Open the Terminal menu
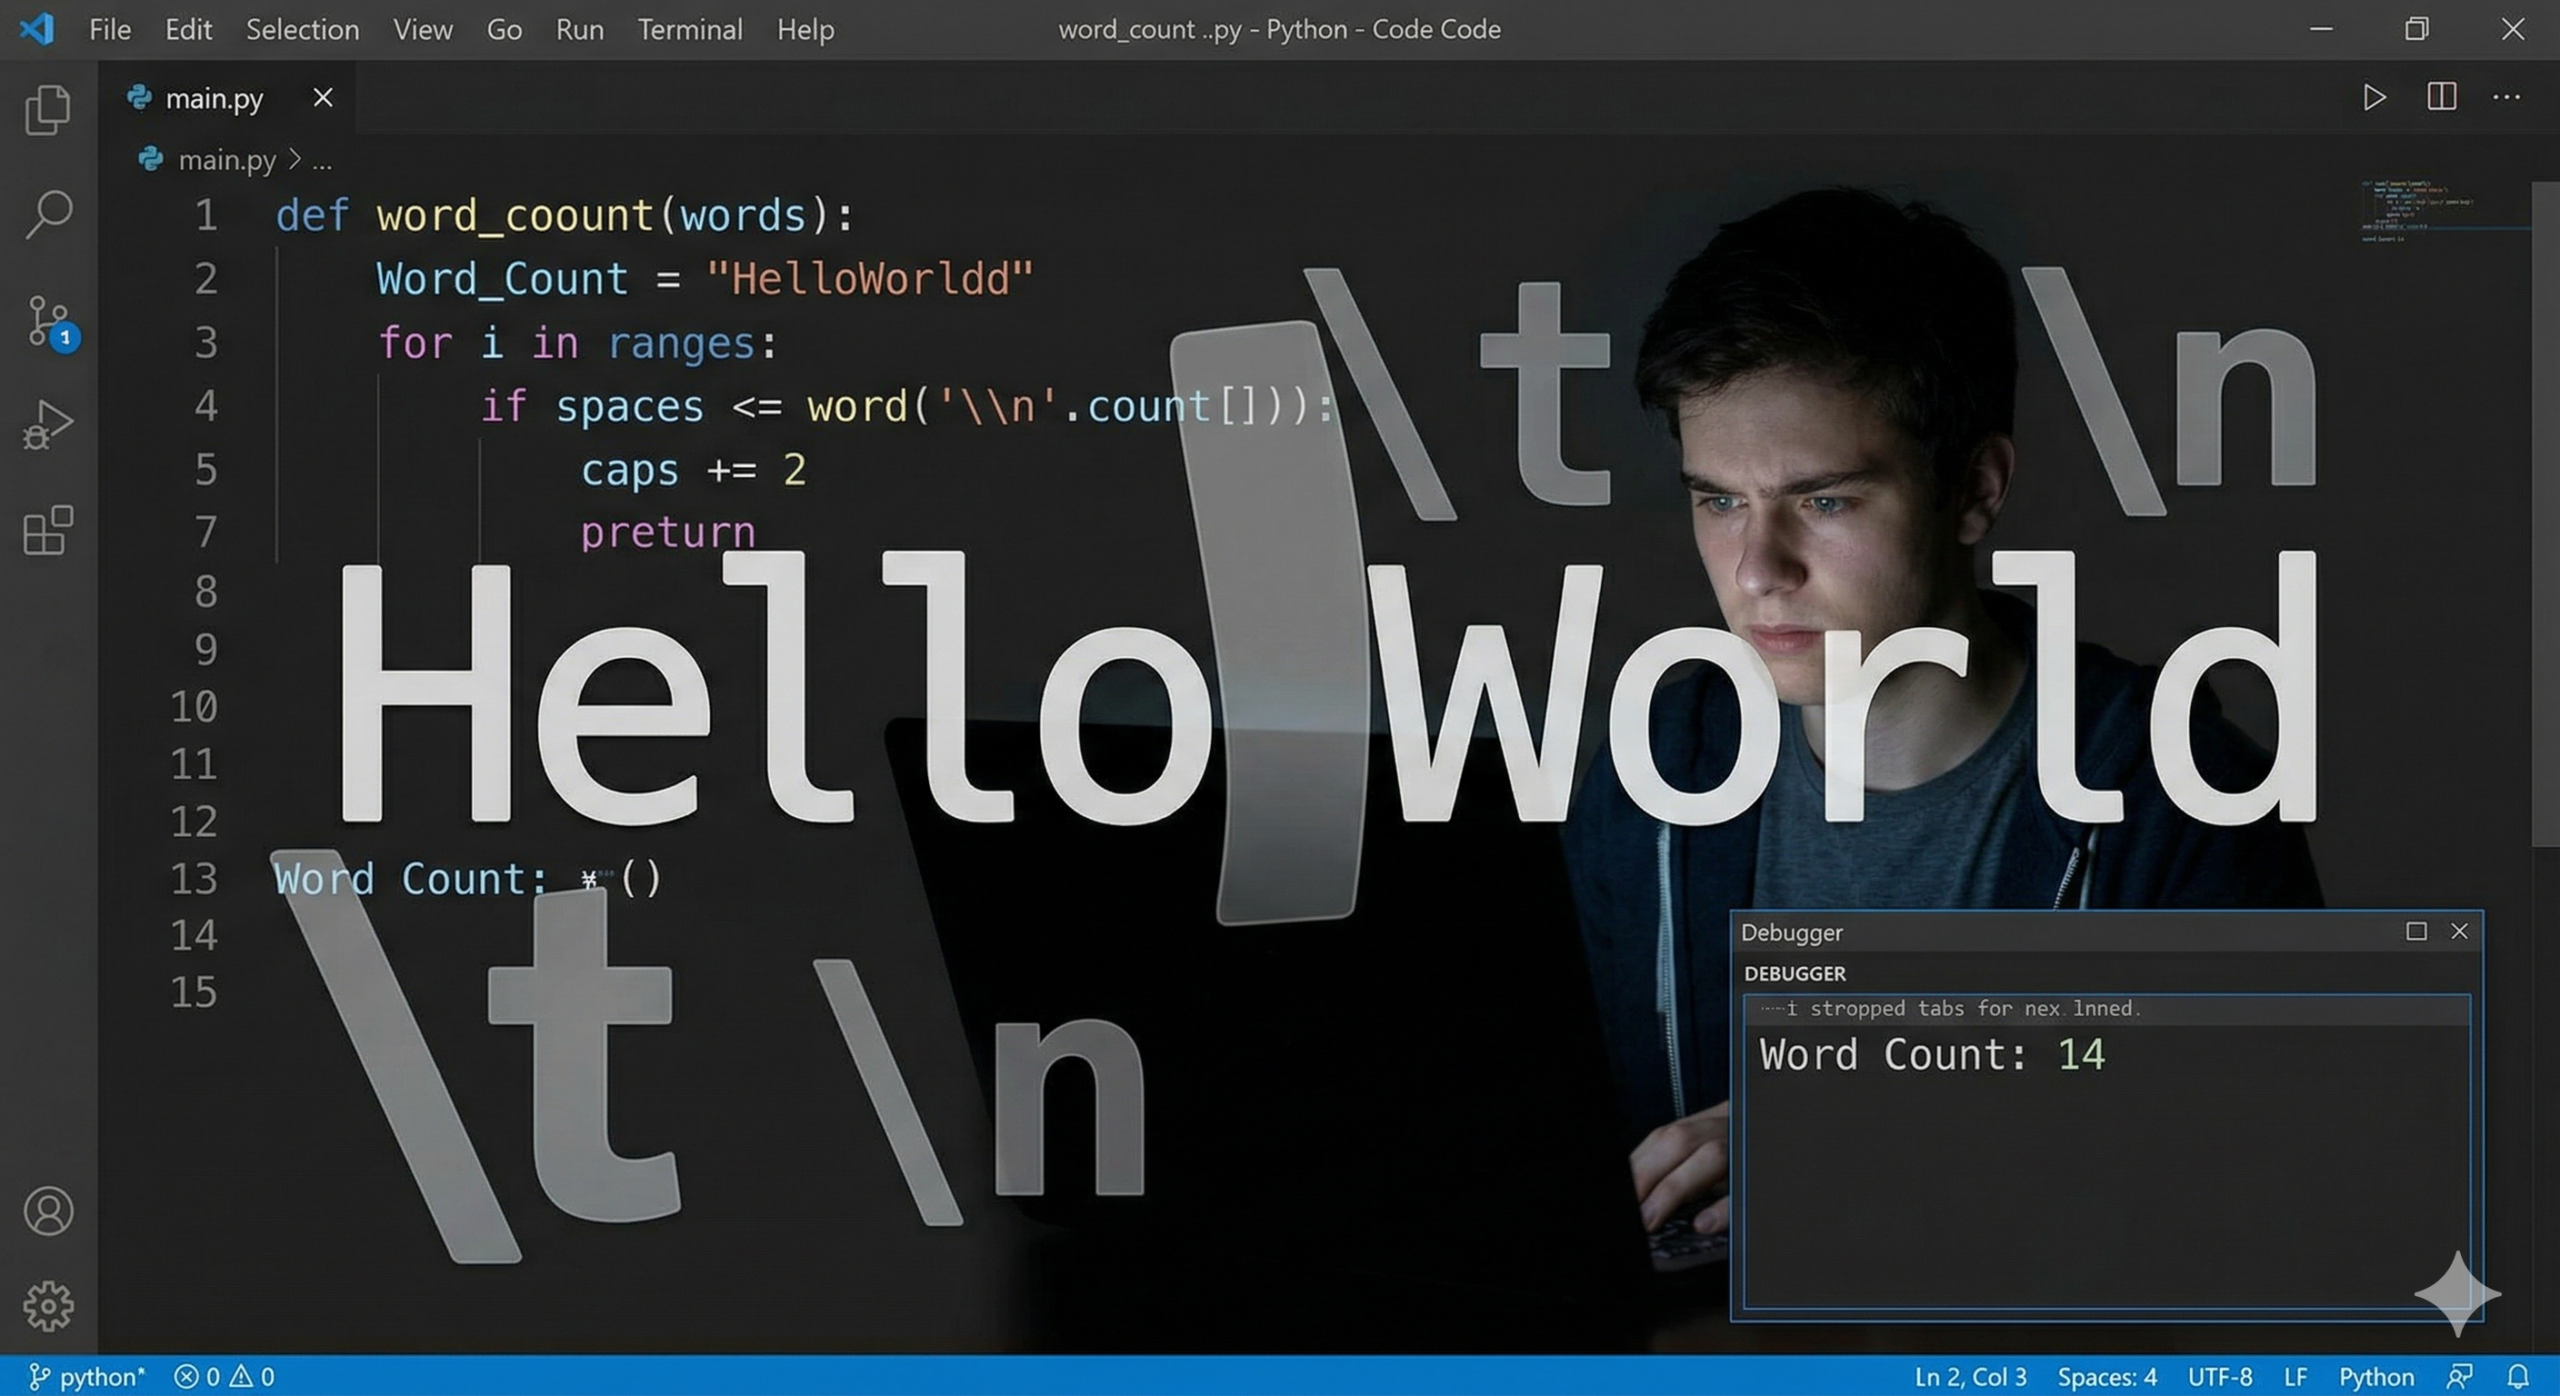 tap(689, 29)
